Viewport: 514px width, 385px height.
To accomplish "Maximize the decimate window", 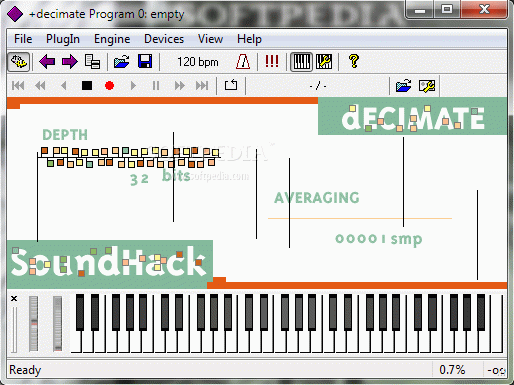I will click(x=447, y=10).
